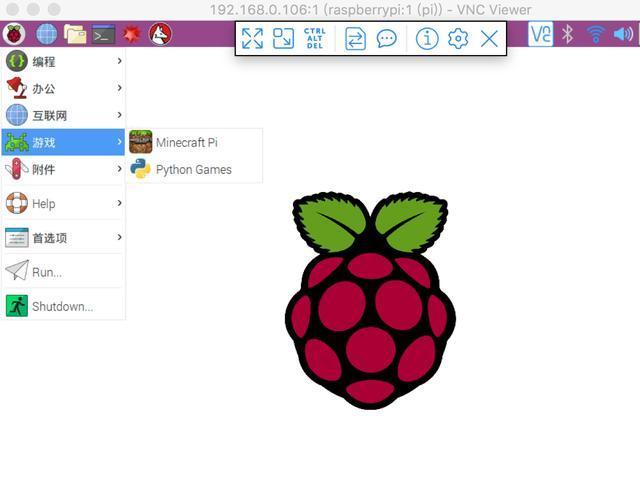Open the 办公 (Office) menu category
Screen dimensions: 640x489
coord(63,88)
